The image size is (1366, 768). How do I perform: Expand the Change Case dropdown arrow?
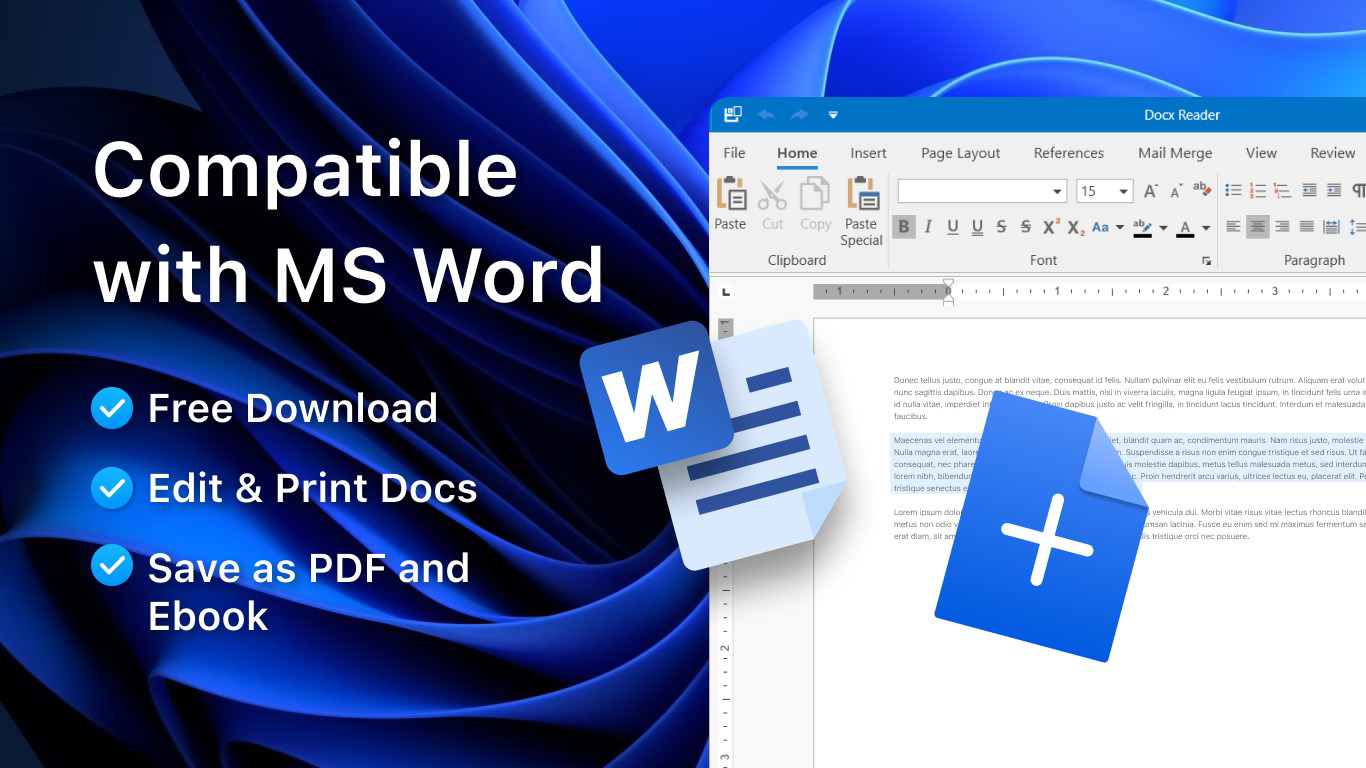(x=1119, y=228)
